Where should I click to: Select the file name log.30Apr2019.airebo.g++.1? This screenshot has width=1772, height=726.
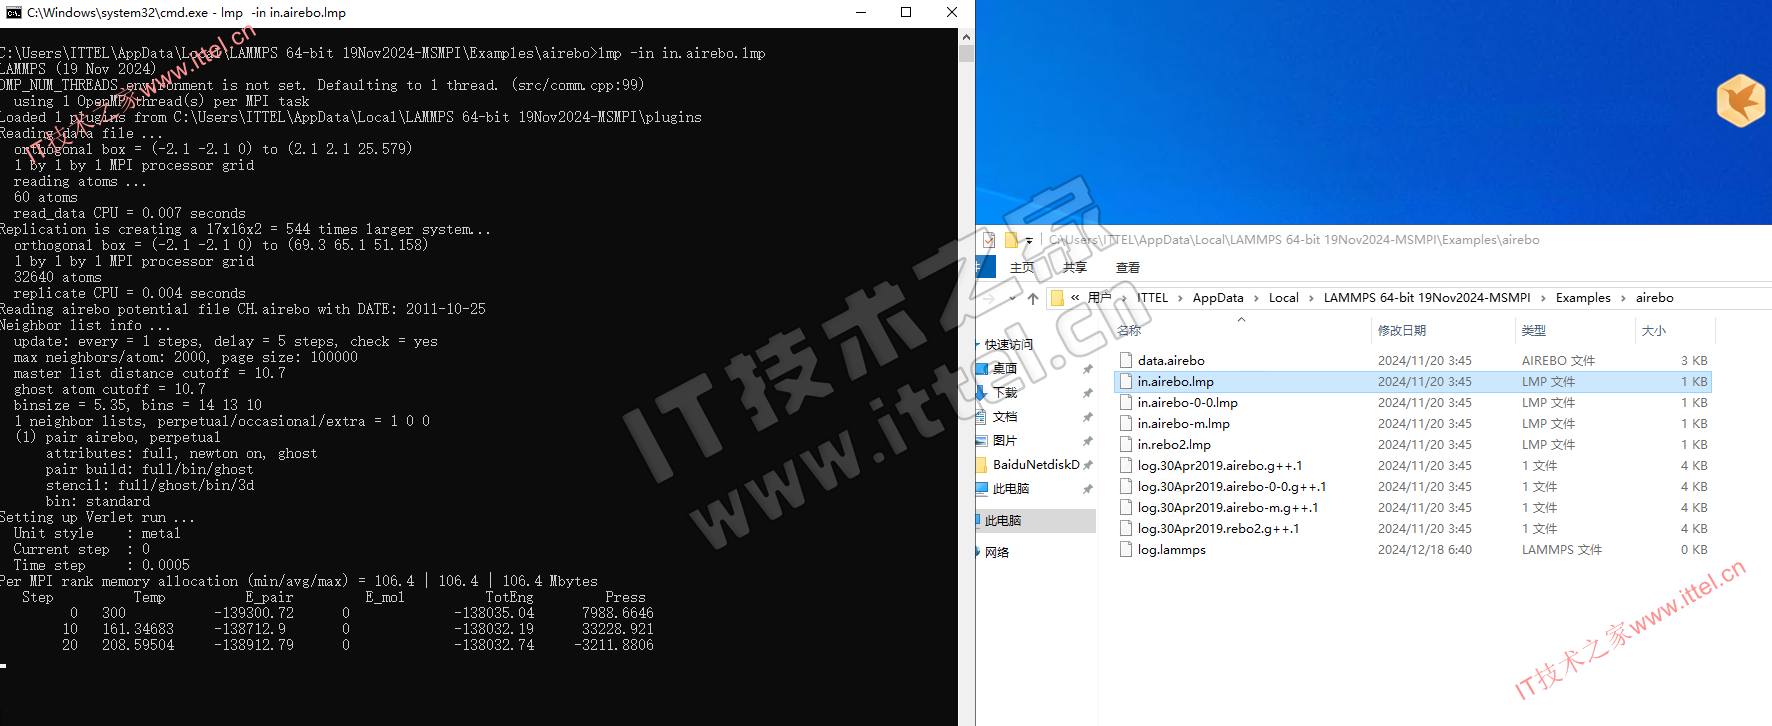point(1220,465)
